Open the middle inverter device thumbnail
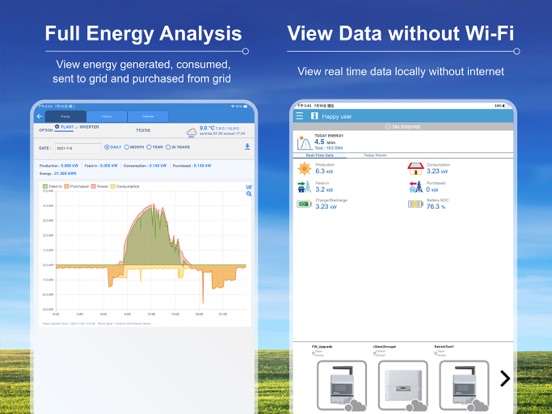 click(403, 385)
